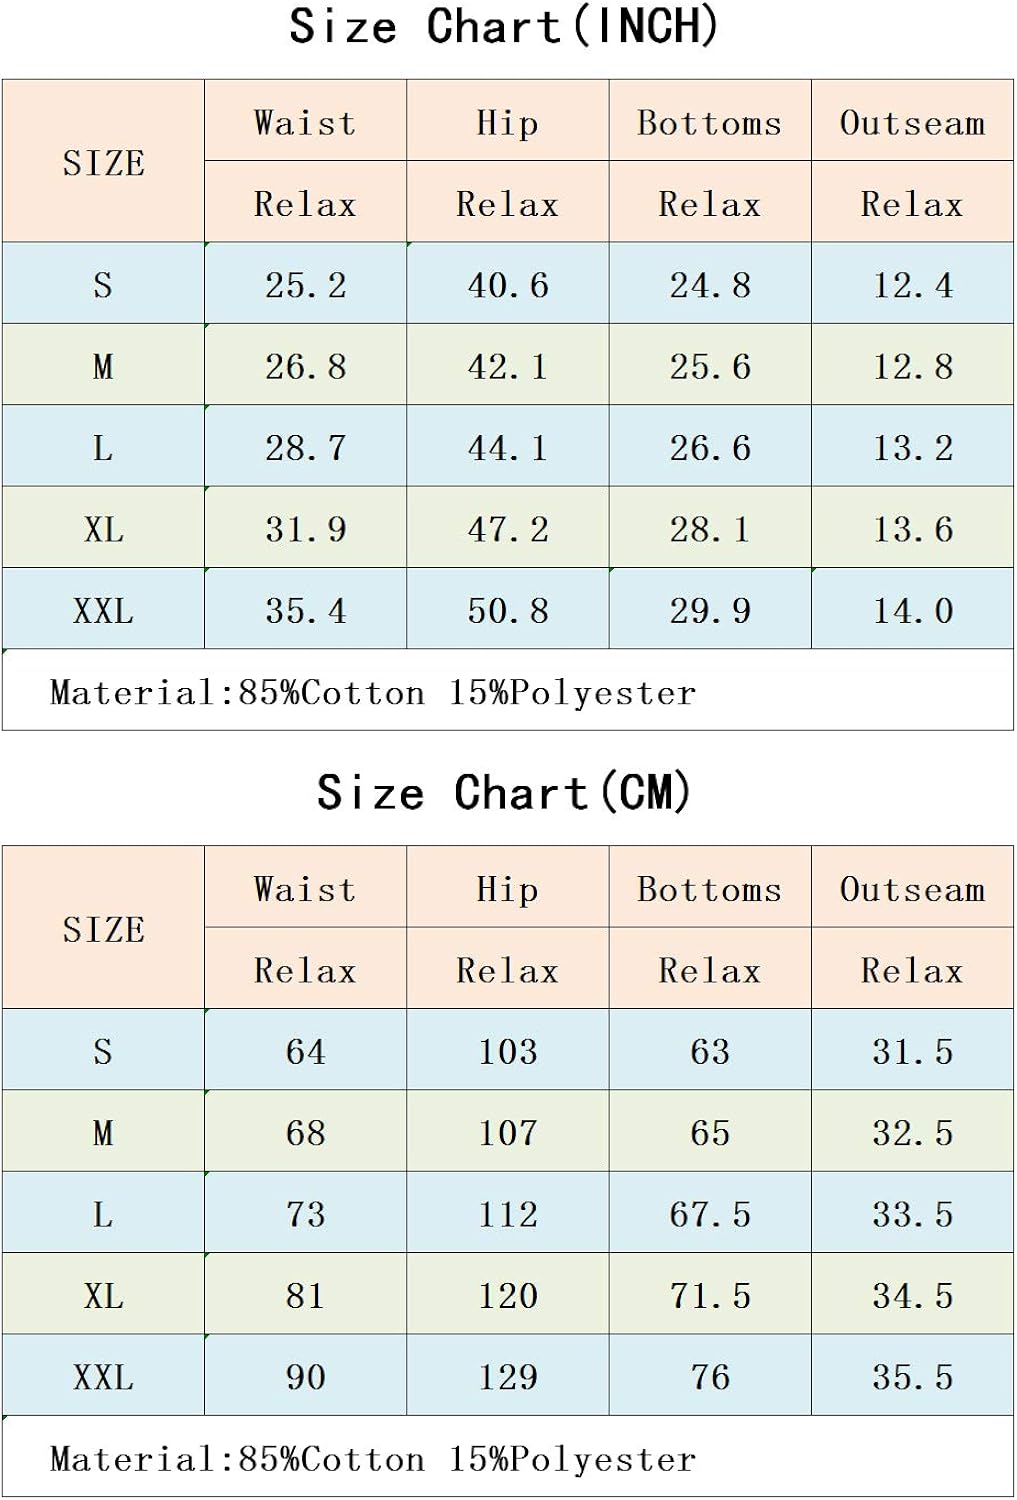This screenshot has width=1017, height=1500.
Task: Click the 67.5 bottoms measurement cell
Action: (x=709, y=1214)
